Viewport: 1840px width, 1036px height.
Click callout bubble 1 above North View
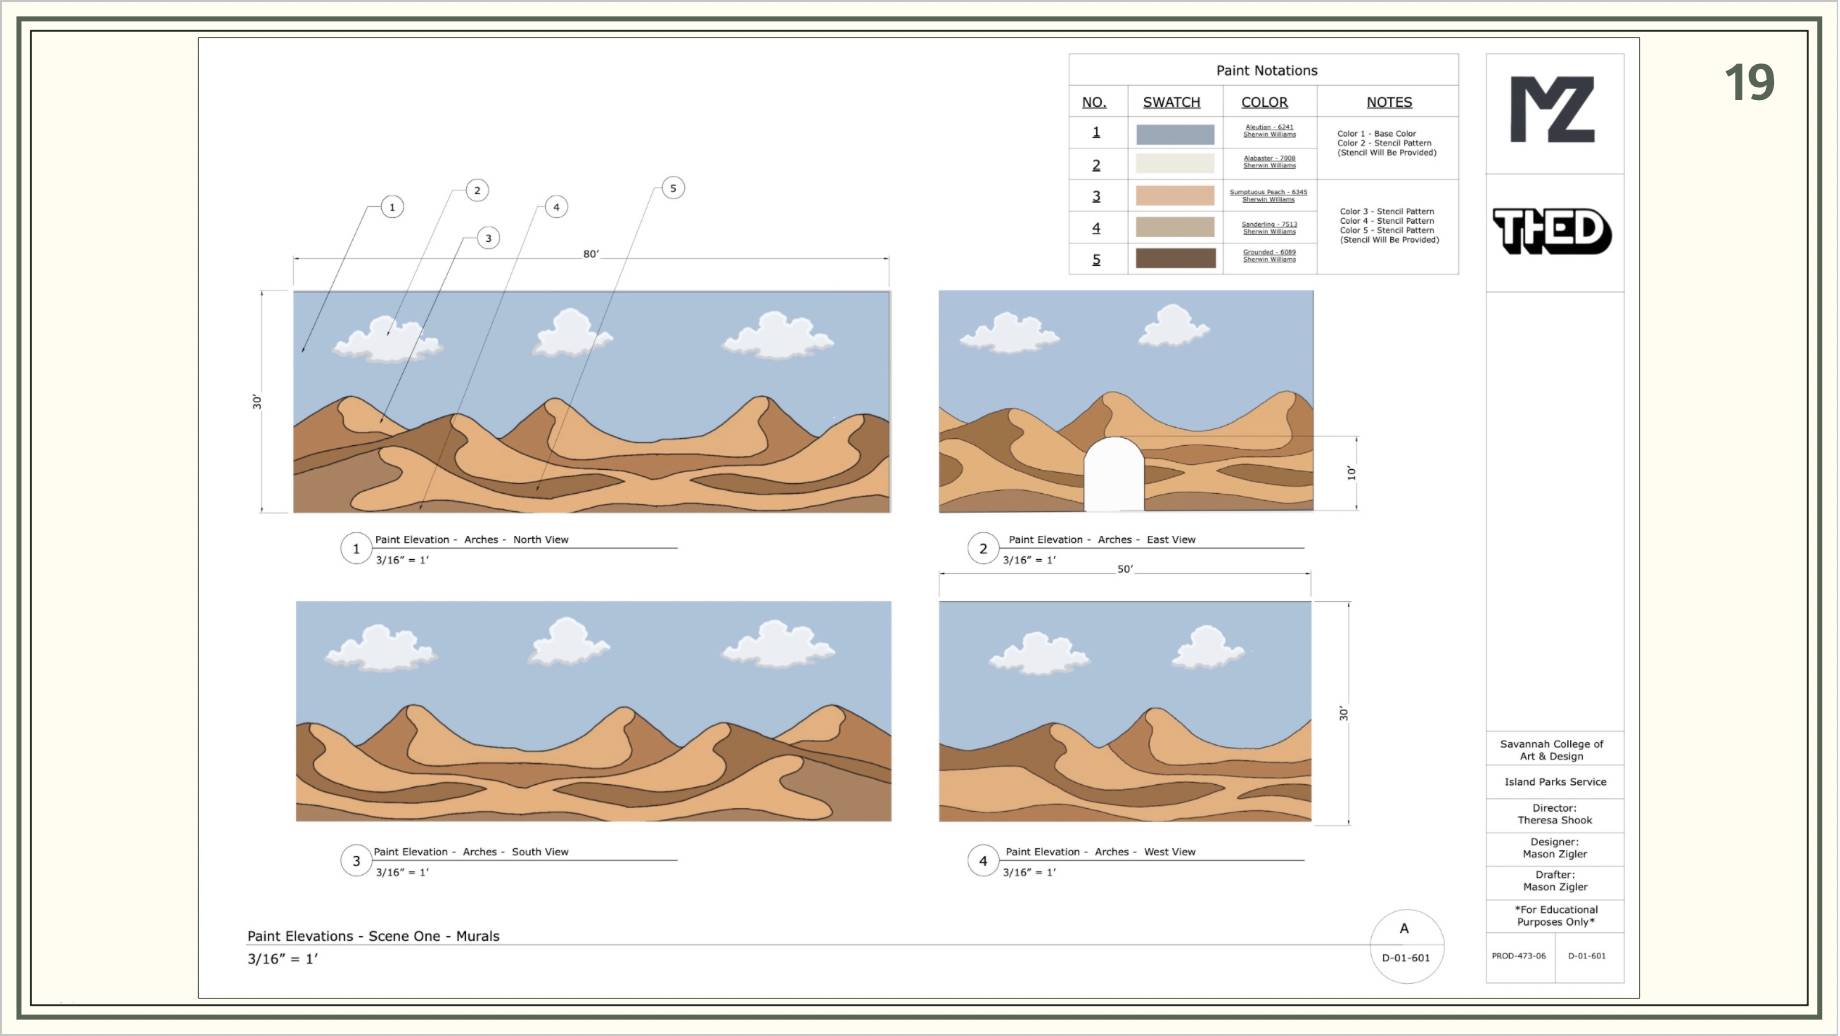(x=392, y=207)
